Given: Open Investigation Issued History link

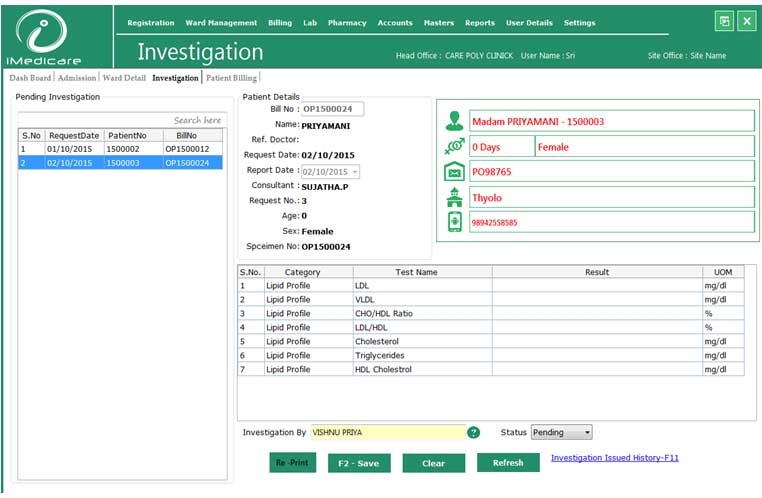Looking at the screenshot, I should (614, 459).
